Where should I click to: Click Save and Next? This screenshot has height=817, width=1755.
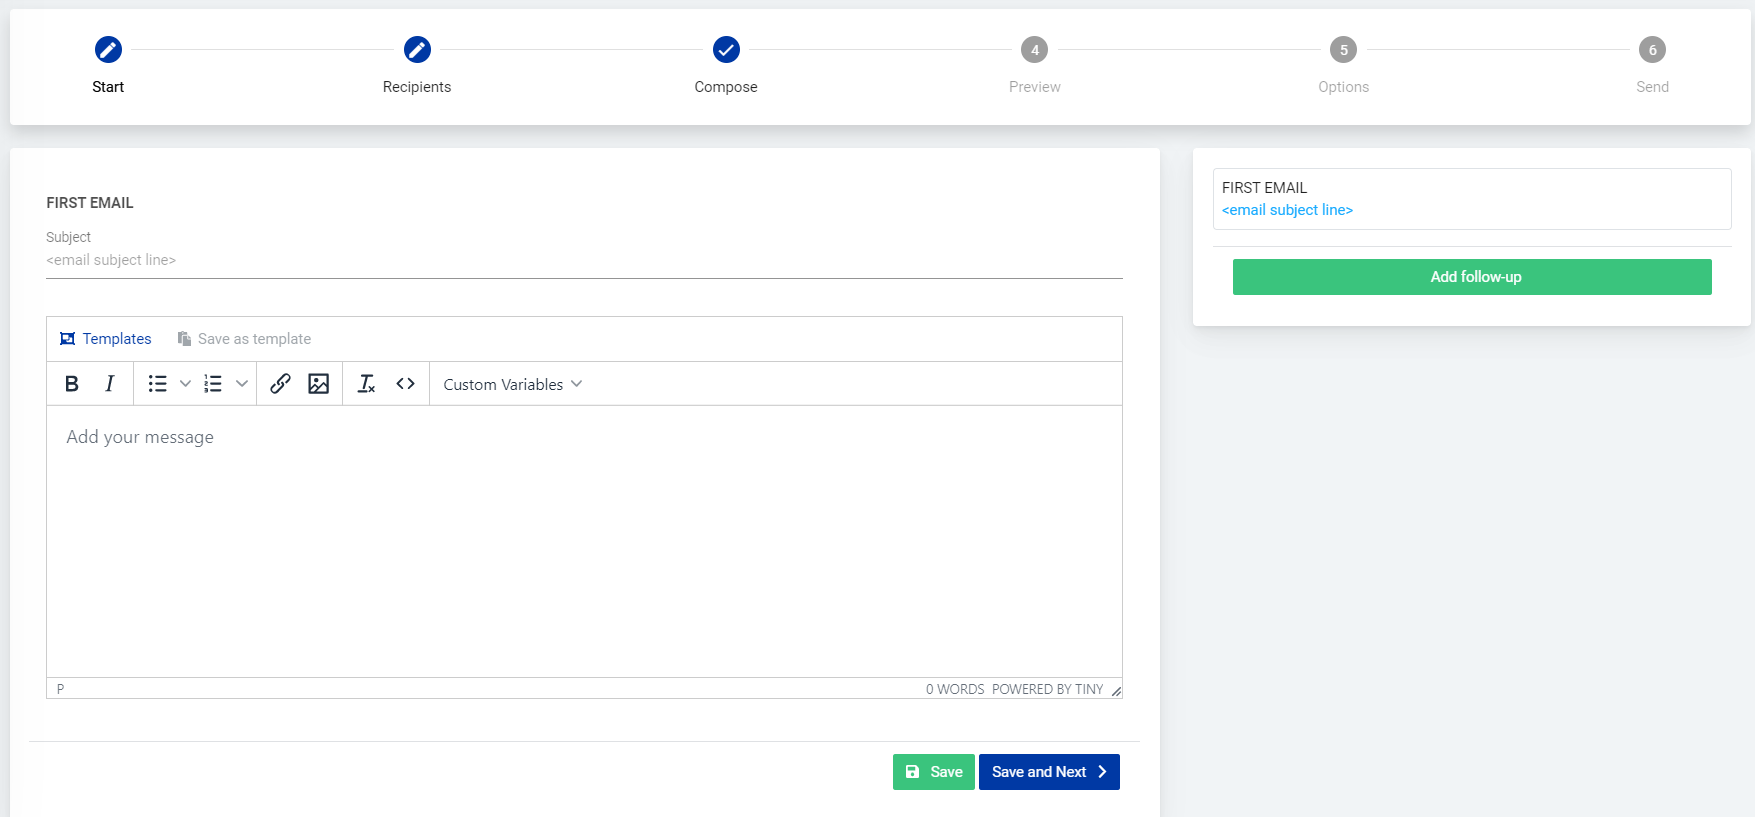pos(1049,772)
